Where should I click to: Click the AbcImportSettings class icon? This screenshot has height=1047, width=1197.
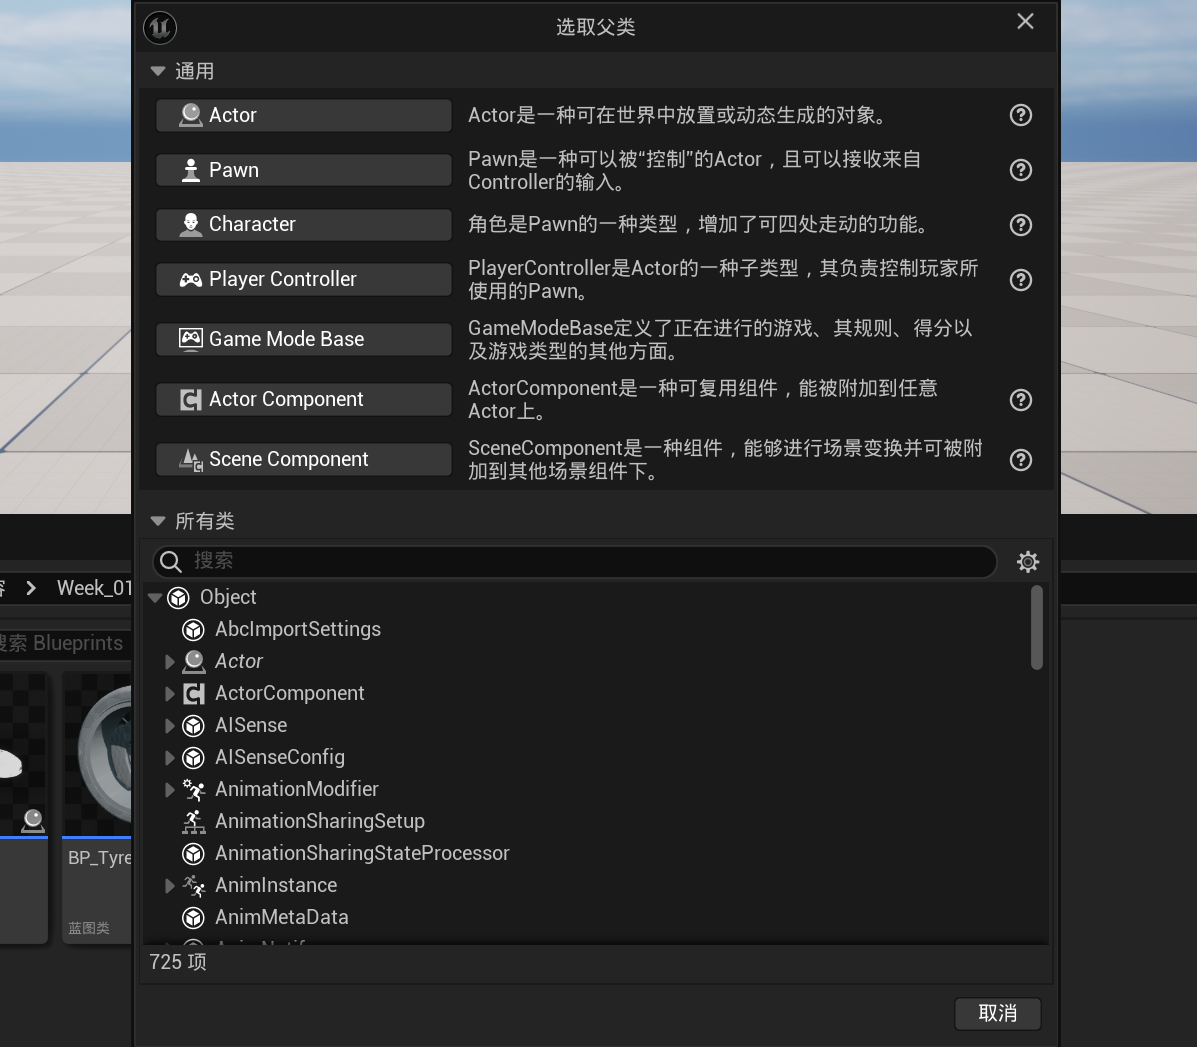tap(194, 630)
